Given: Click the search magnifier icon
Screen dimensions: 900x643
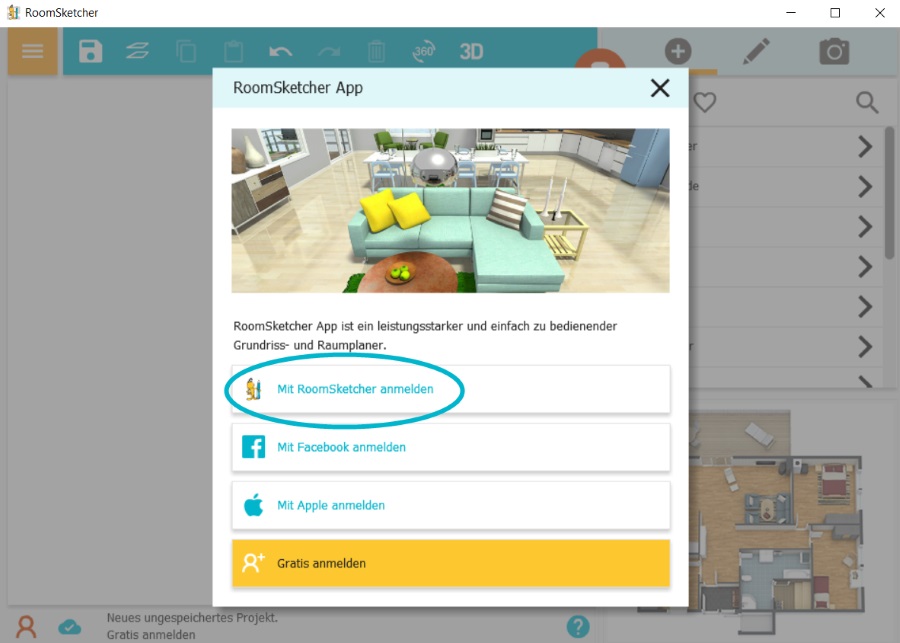Looking at the screenshot, I should [x=867, y=103].
